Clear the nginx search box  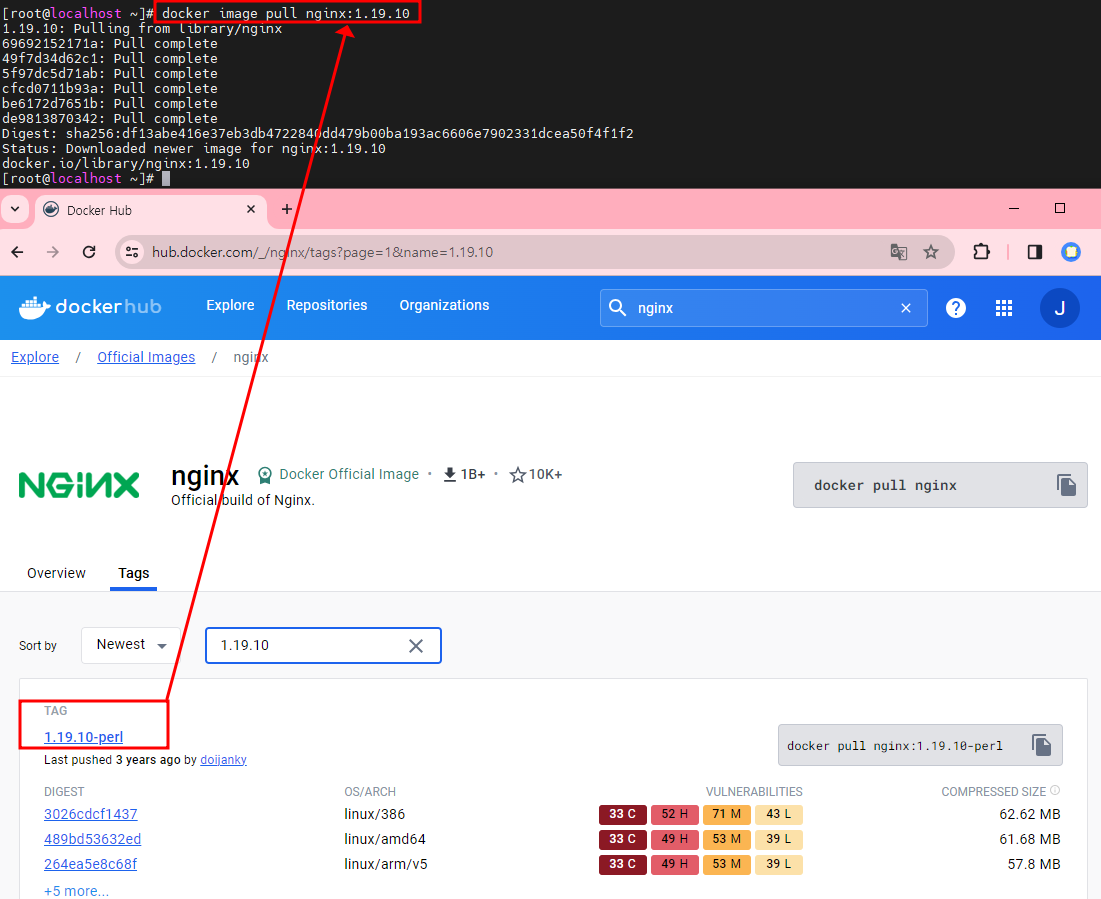[x=906, y=308]
